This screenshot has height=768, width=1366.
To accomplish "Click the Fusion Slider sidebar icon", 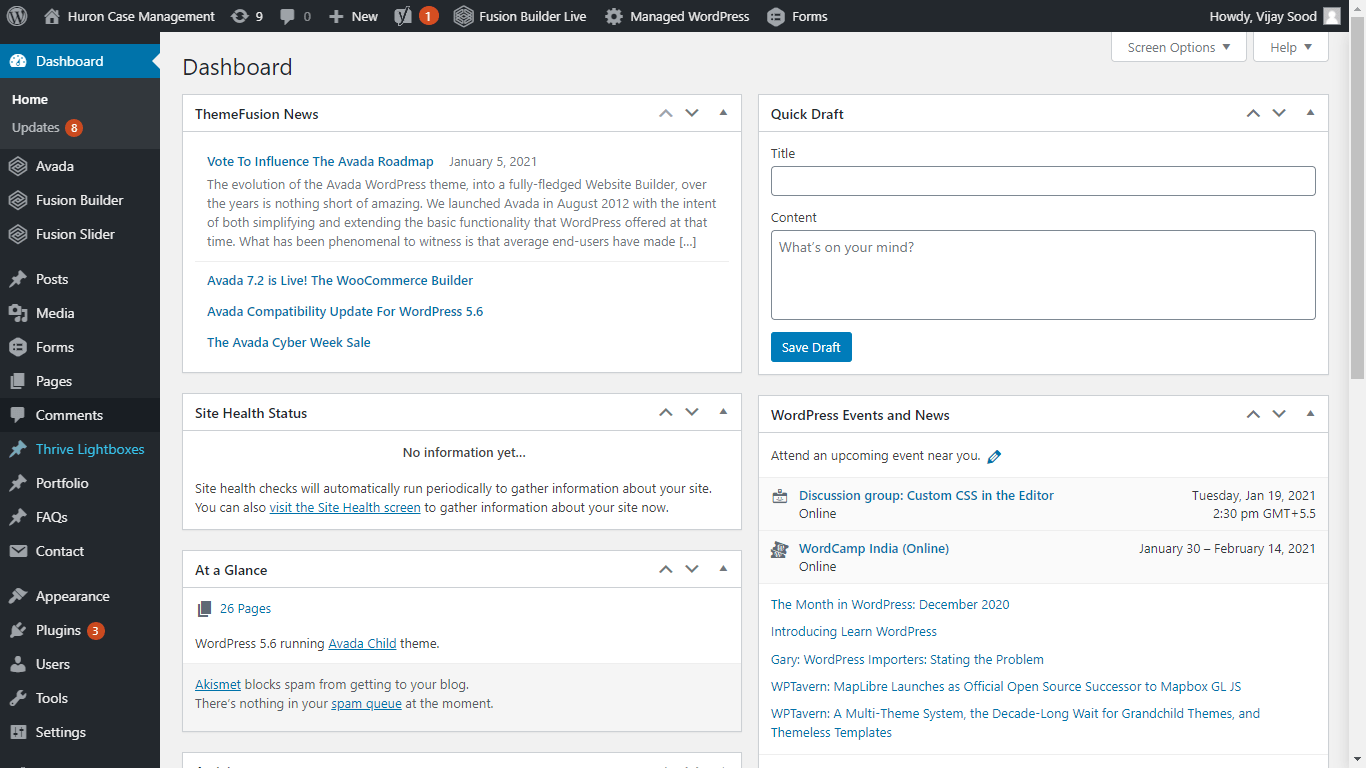I will 18,234.
